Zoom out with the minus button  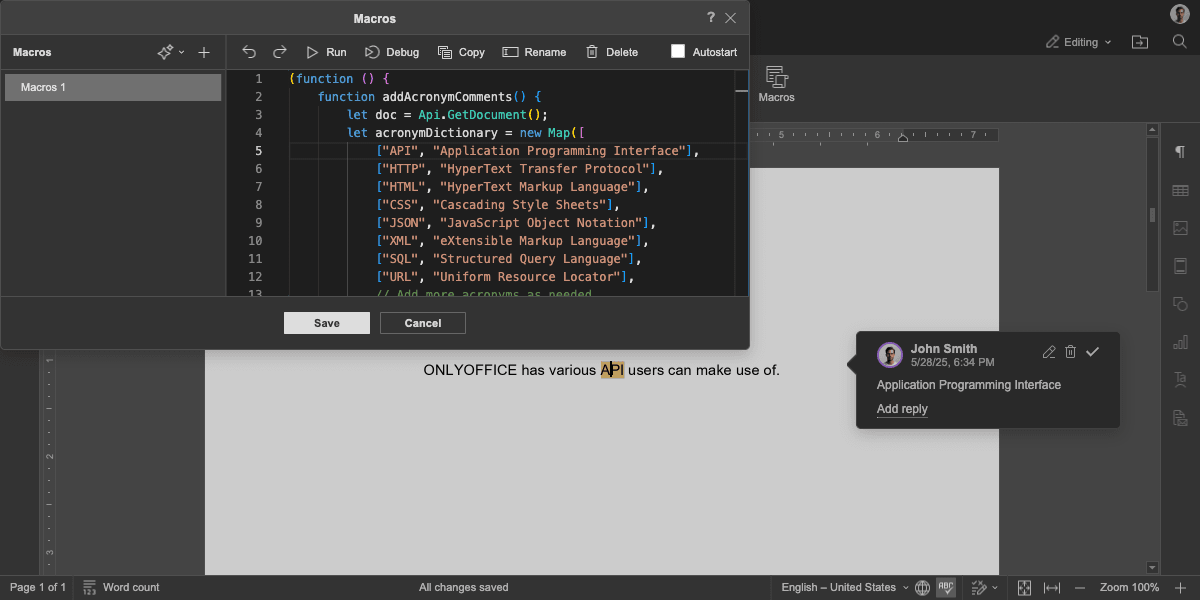pos(1082,587)
